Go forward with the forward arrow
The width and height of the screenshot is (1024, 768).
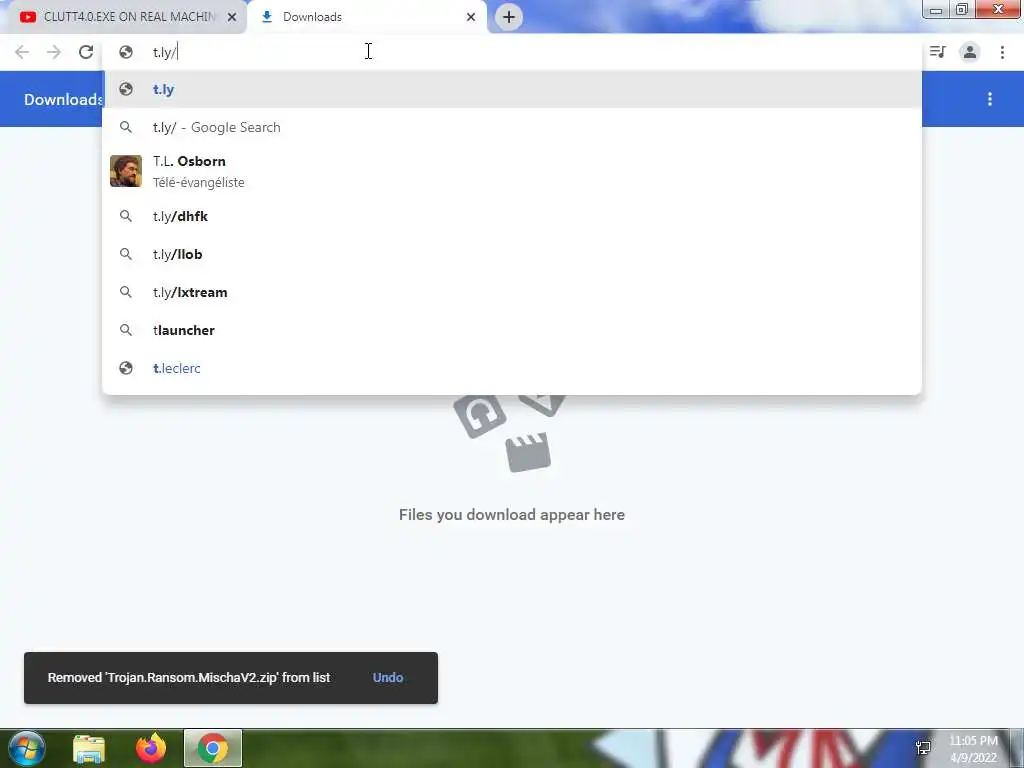click(x=54, y=52)
